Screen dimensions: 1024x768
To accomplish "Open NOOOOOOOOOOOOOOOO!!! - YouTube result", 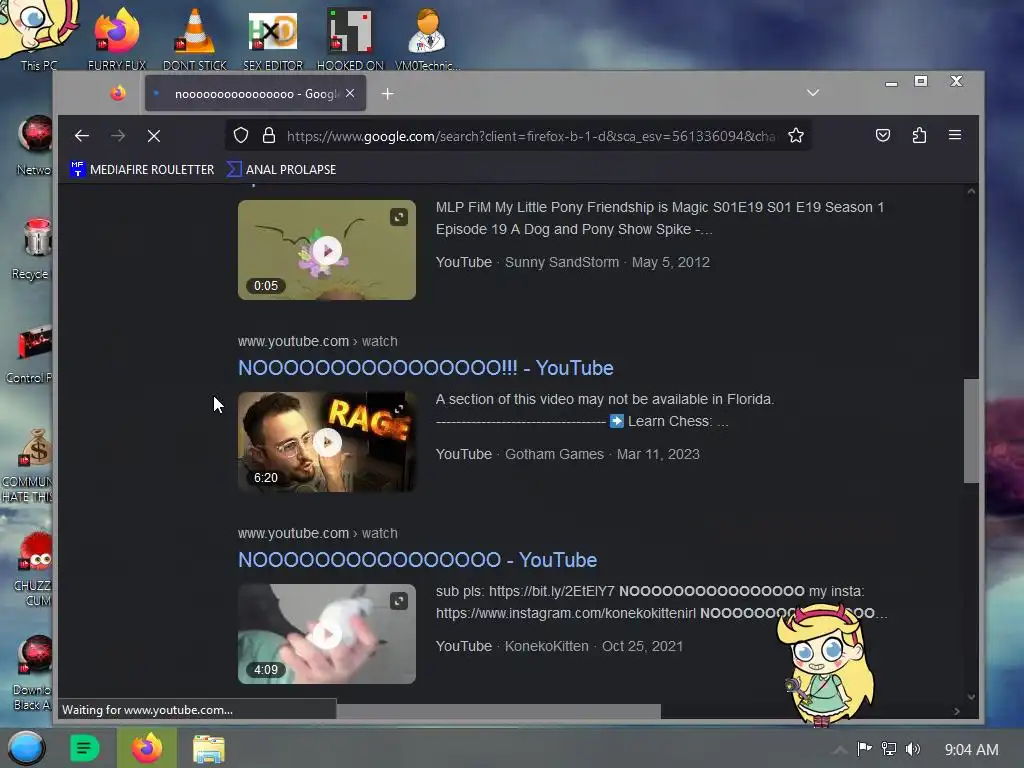I will pos(426,368).
